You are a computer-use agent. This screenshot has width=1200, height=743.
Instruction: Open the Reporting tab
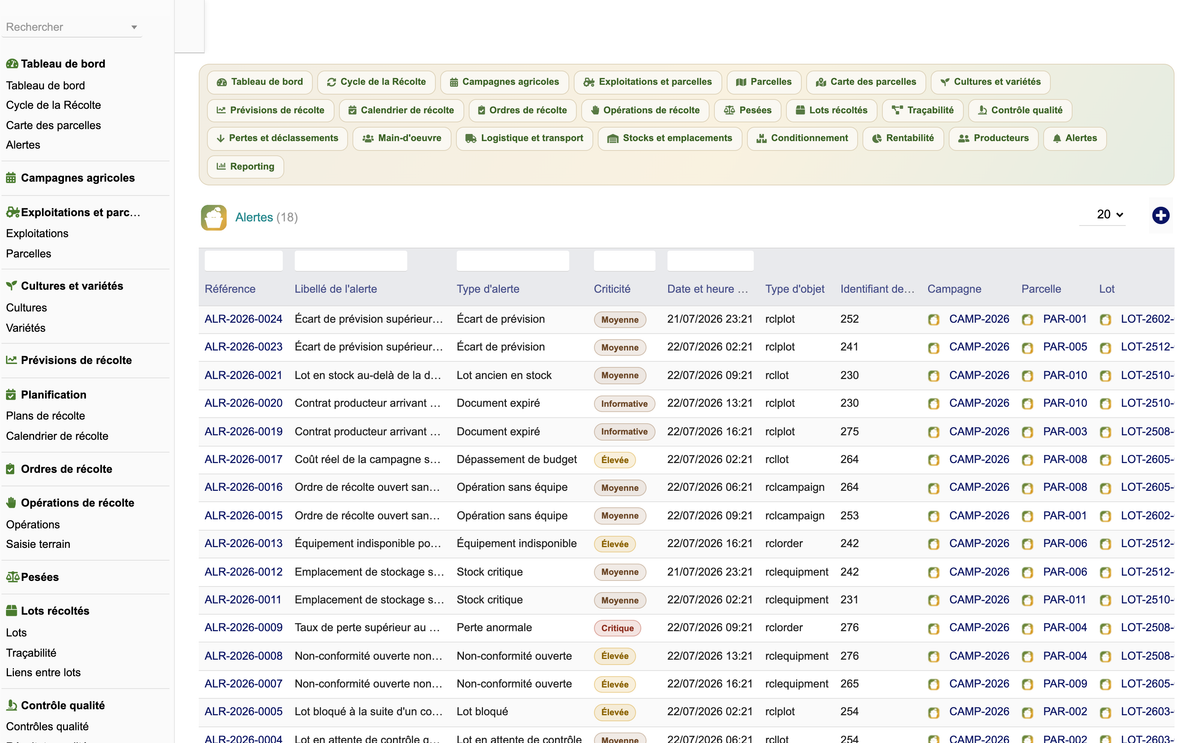coord(245,166)
